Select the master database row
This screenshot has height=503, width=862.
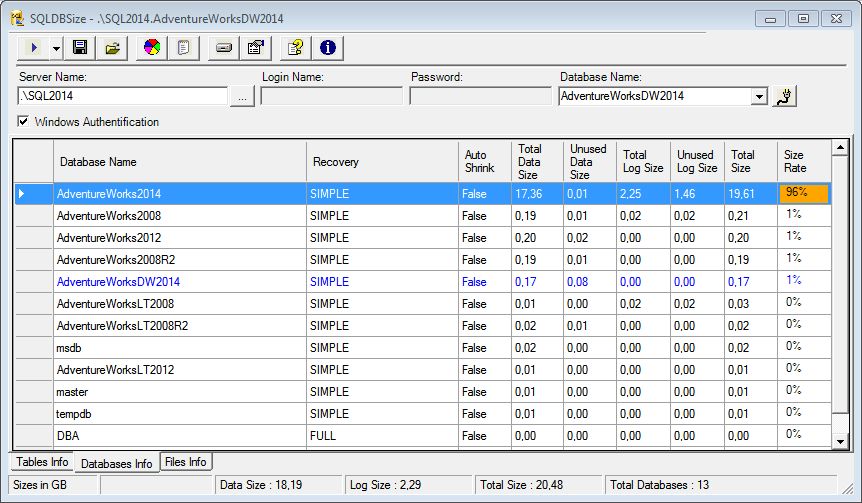[x=423, y=391]
